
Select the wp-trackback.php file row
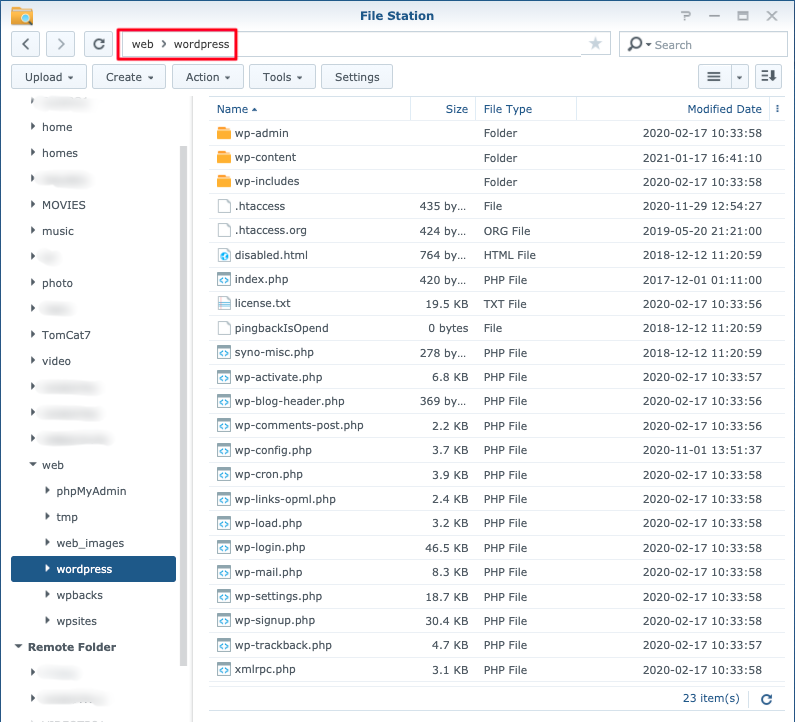pyautogui.click(x=497, y=645)
